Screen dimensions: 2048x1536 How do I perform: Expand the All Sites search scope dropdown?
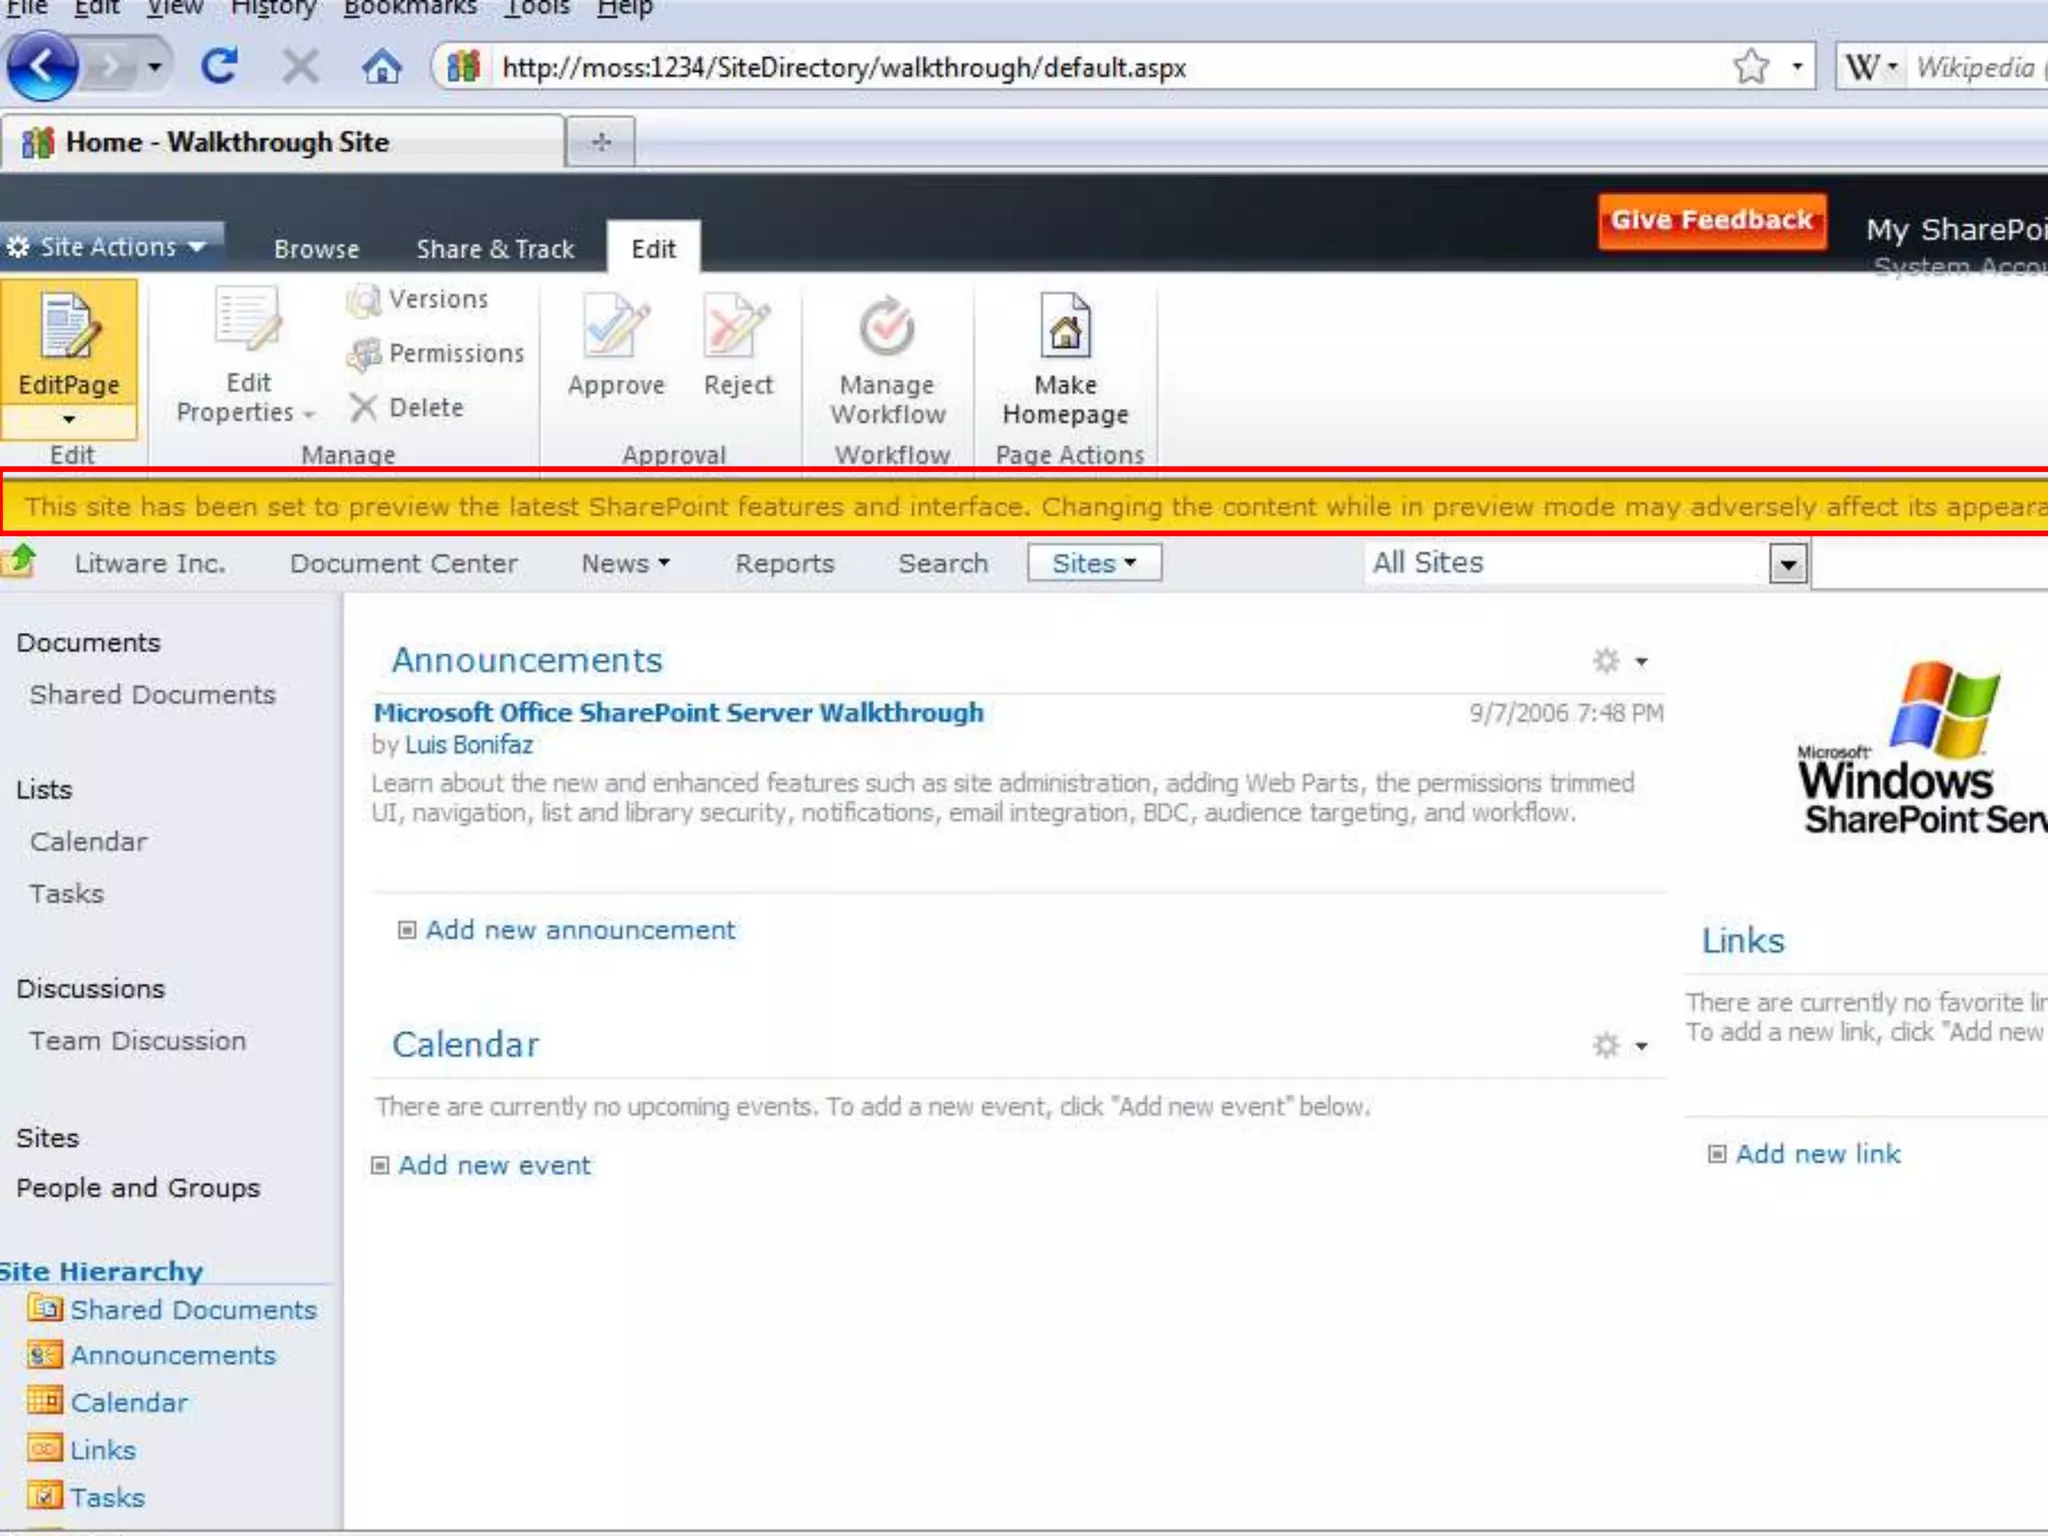pos(1787,564)
